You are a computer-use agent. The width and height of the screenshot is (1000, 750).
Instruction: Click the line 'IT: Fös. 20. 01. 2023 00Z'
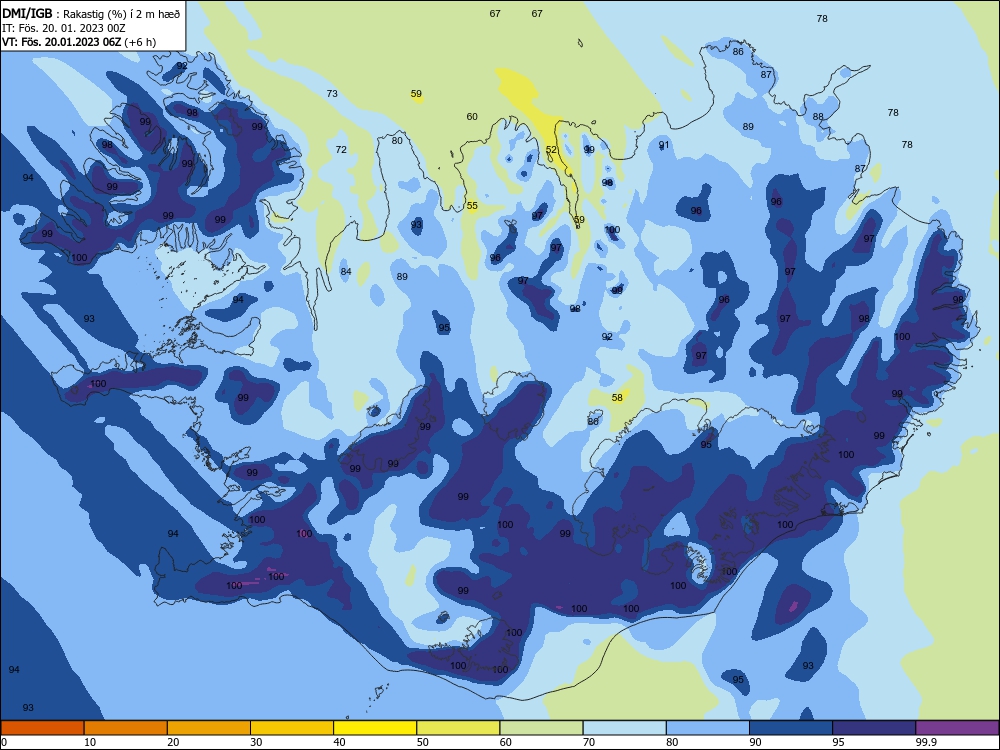coord(63,28)
